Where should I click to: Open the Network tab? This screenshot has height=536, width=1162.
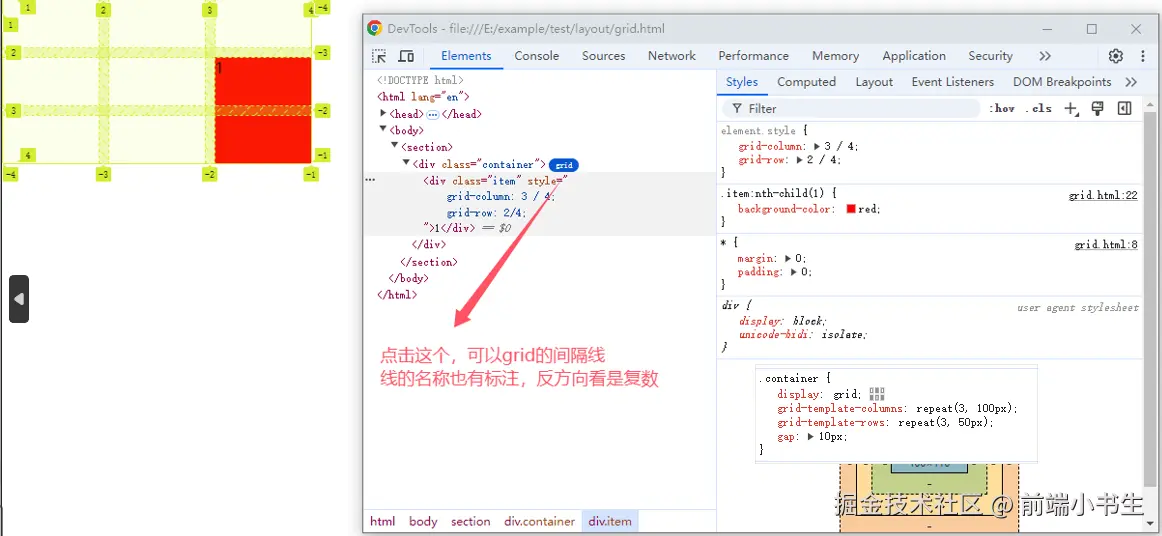point(671,56)
